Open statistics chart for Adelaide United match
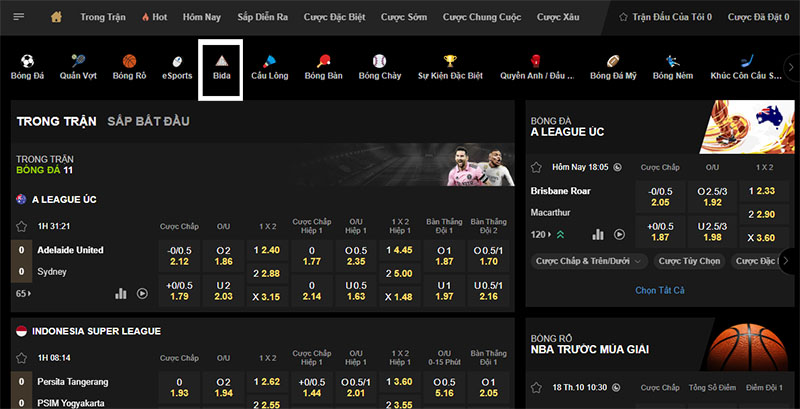800x409 pixels. click(x=121, y=293)
